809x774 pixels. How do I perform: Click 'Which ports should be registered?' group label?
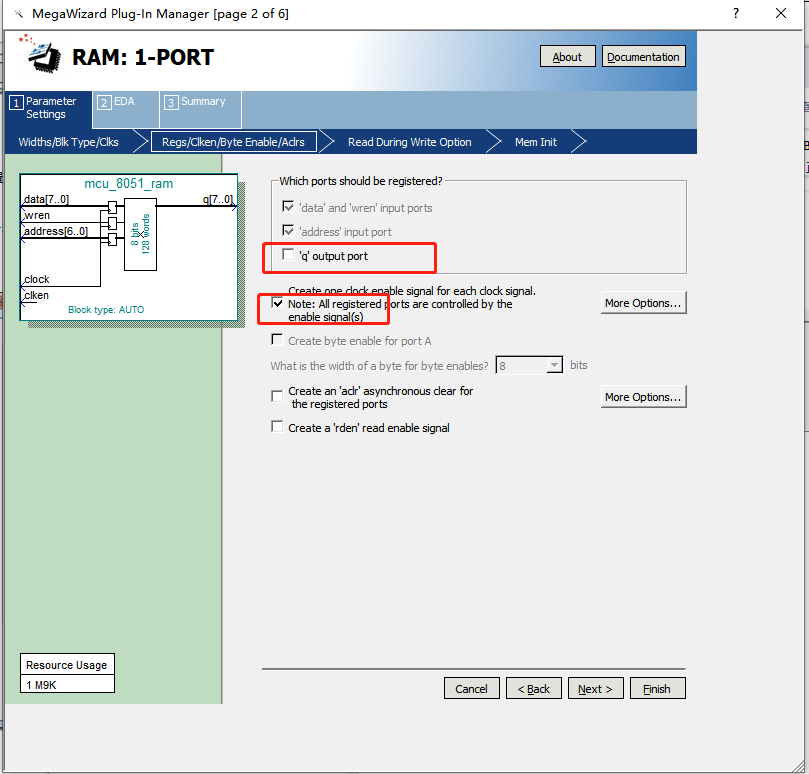(x=361, y=181)
